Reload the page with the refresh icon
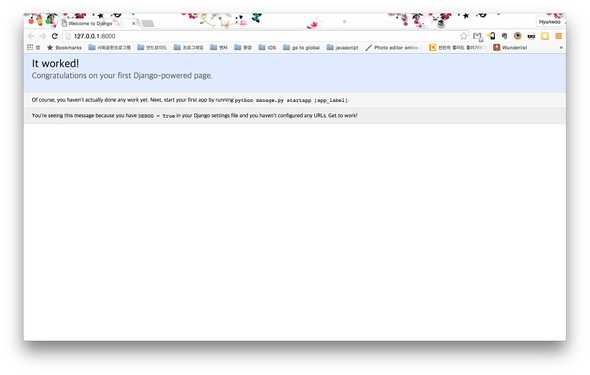 pos(55,36)
